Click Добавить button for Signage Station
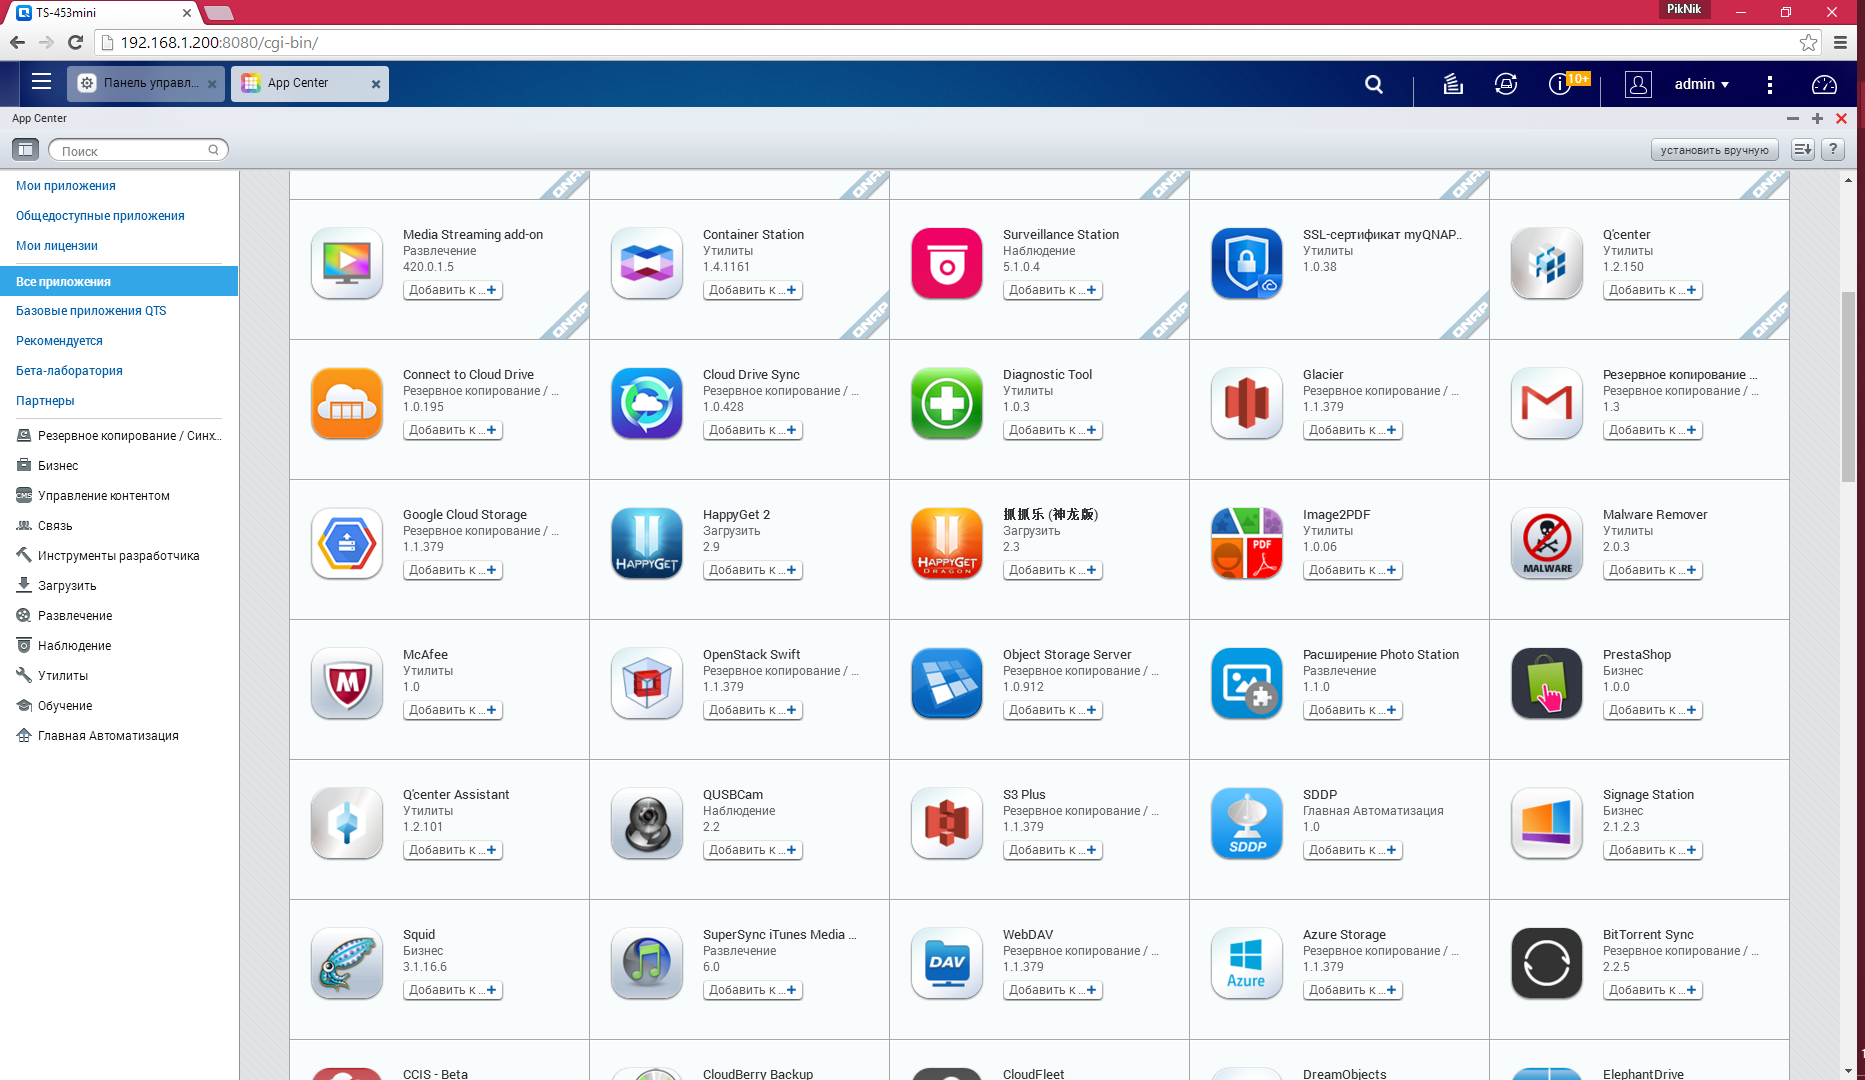The image size is (1865, 1080). [1653, 850]
